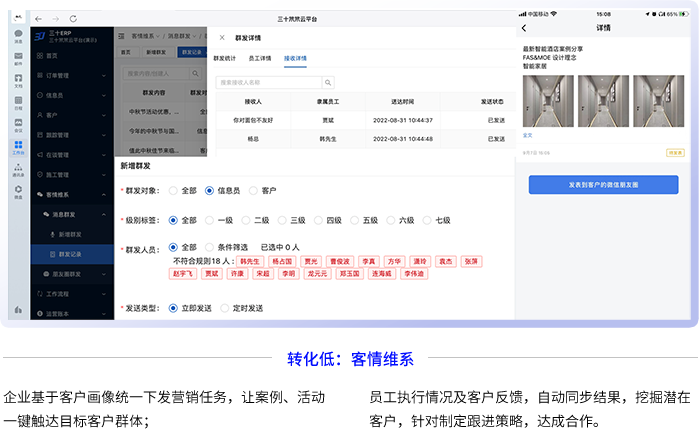Open 文档 icon in left icon bar

19,81
